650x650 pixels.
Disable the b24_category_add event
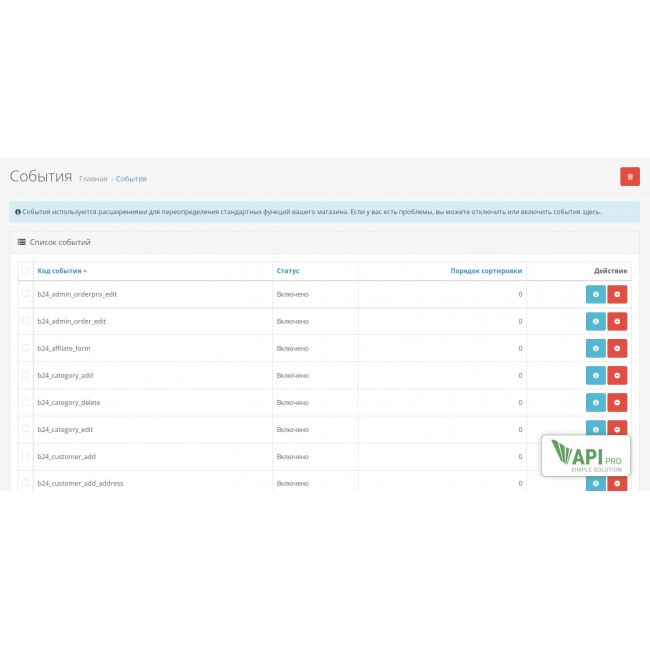pyautogui.click(x=618, y=375)
